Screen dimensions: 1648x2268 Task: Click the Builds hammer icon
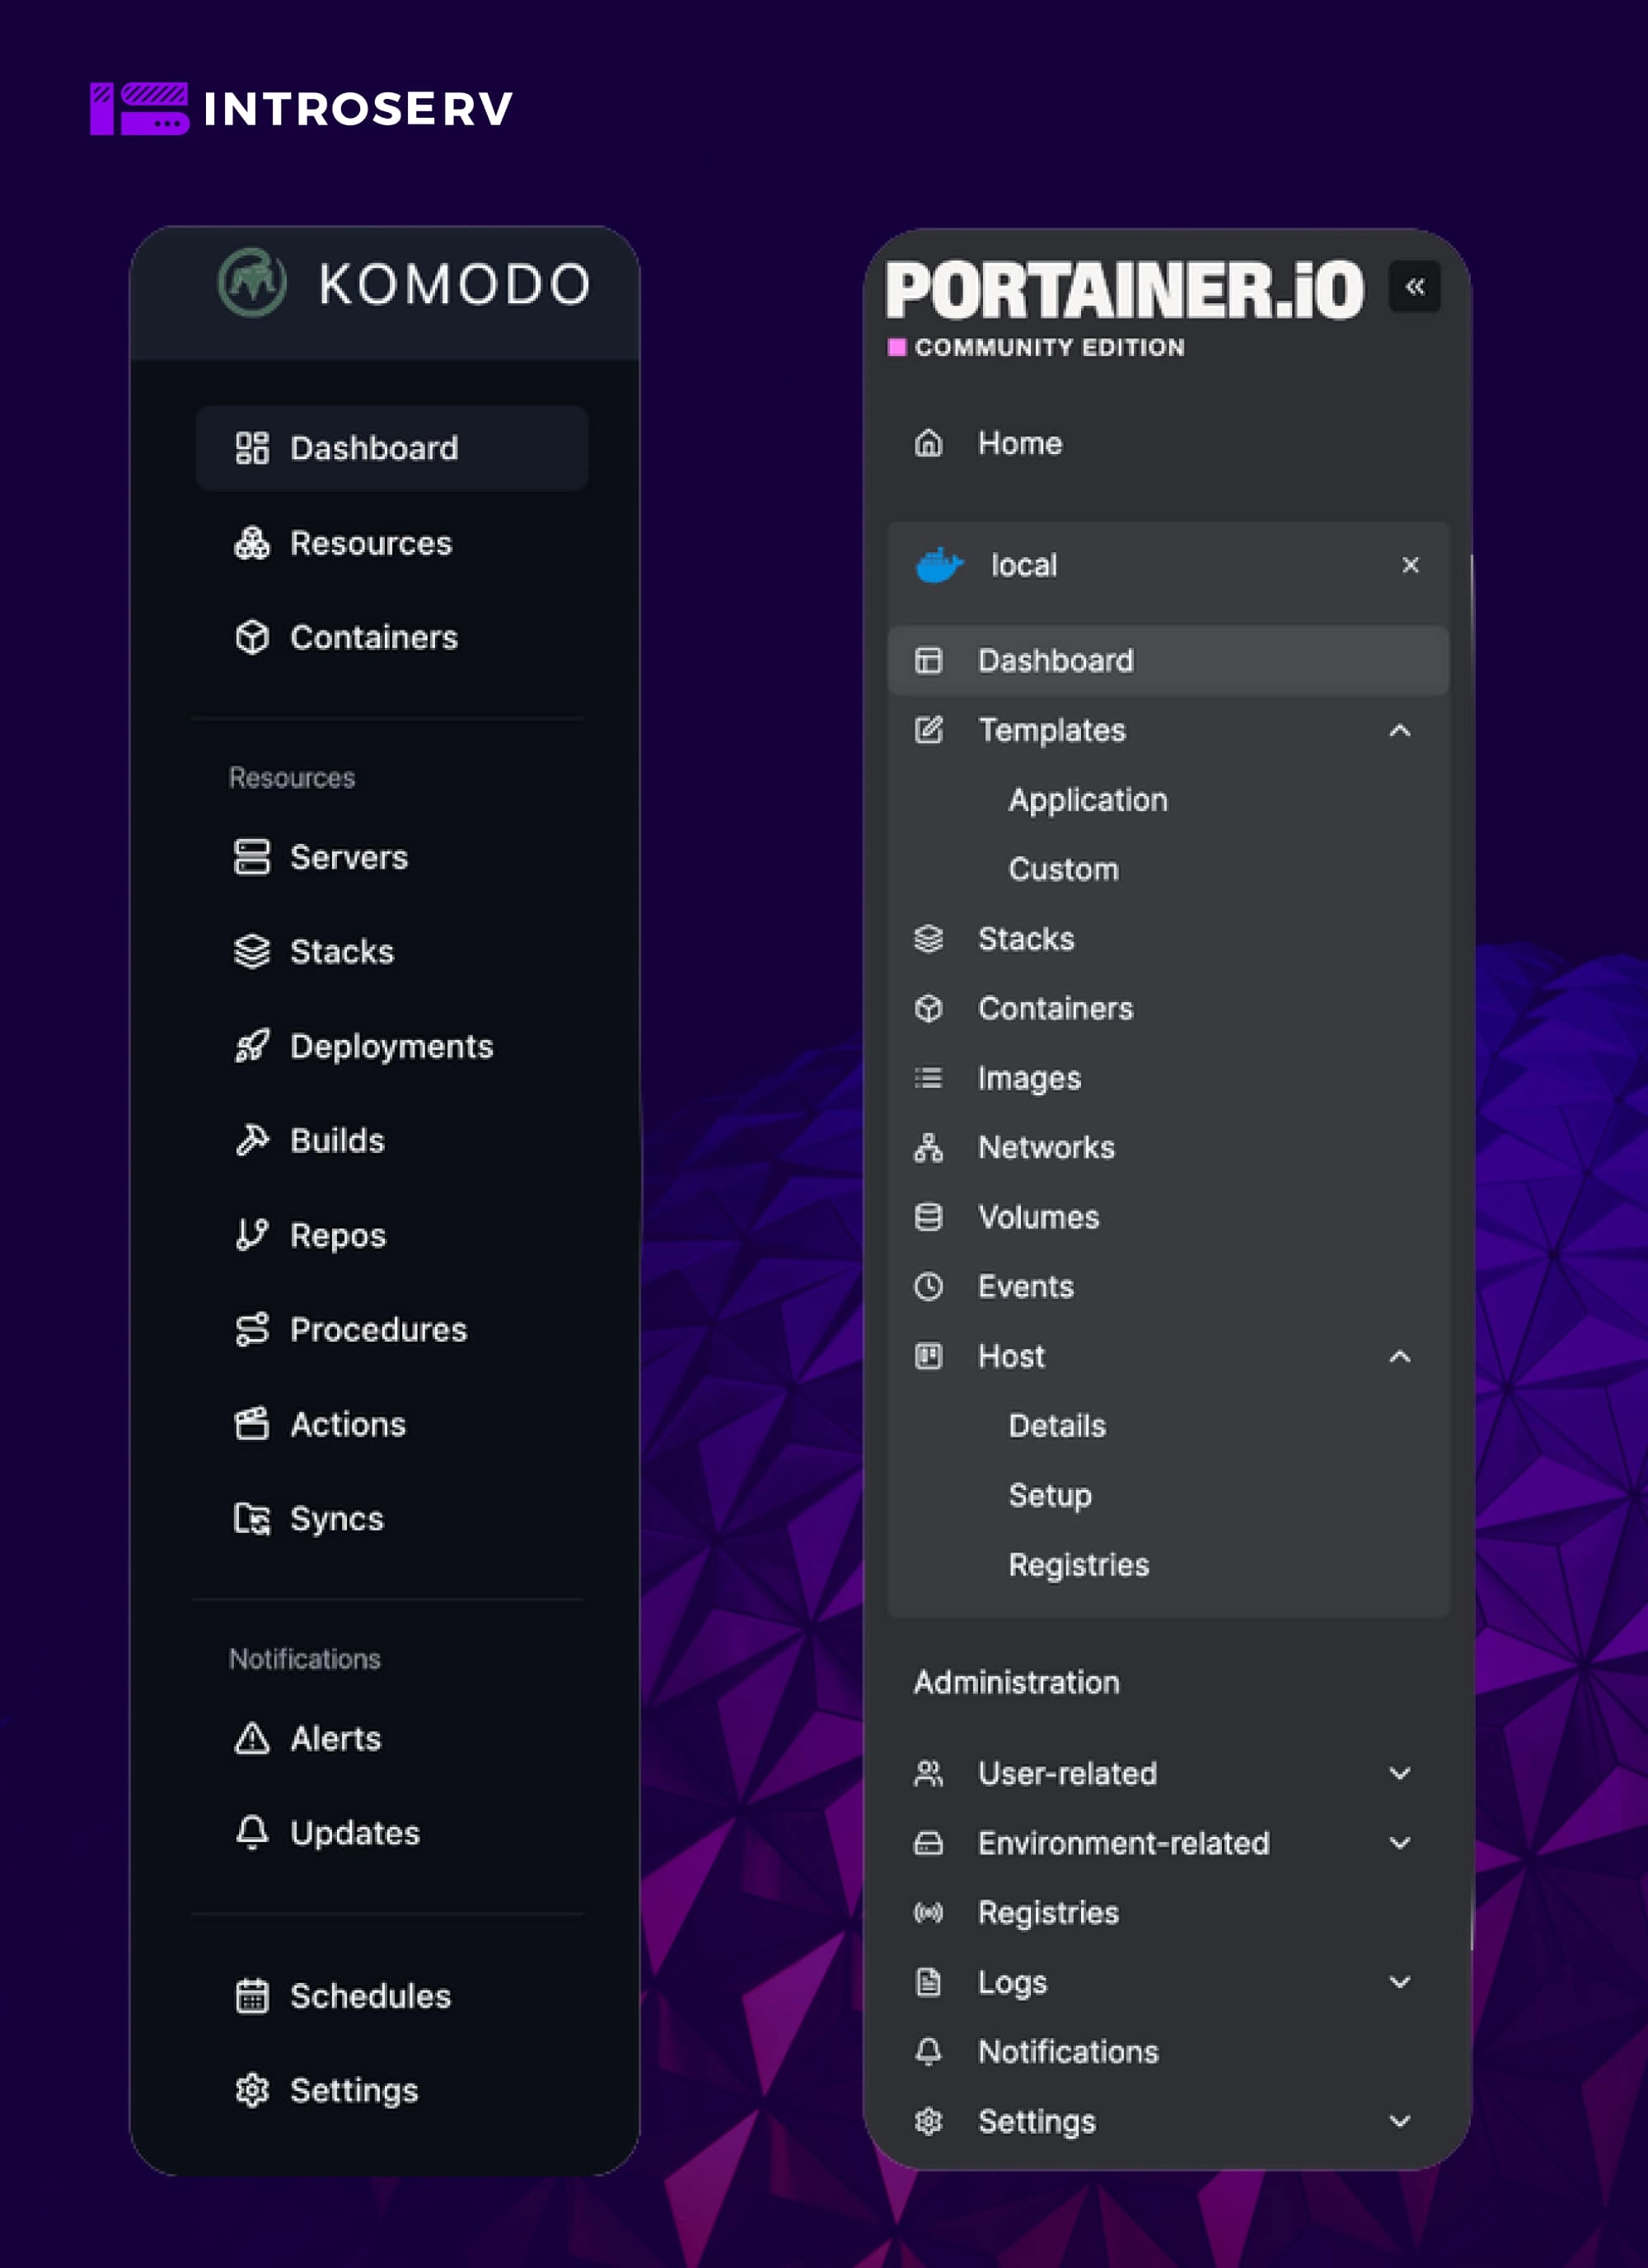click(x=253, y=1140)
